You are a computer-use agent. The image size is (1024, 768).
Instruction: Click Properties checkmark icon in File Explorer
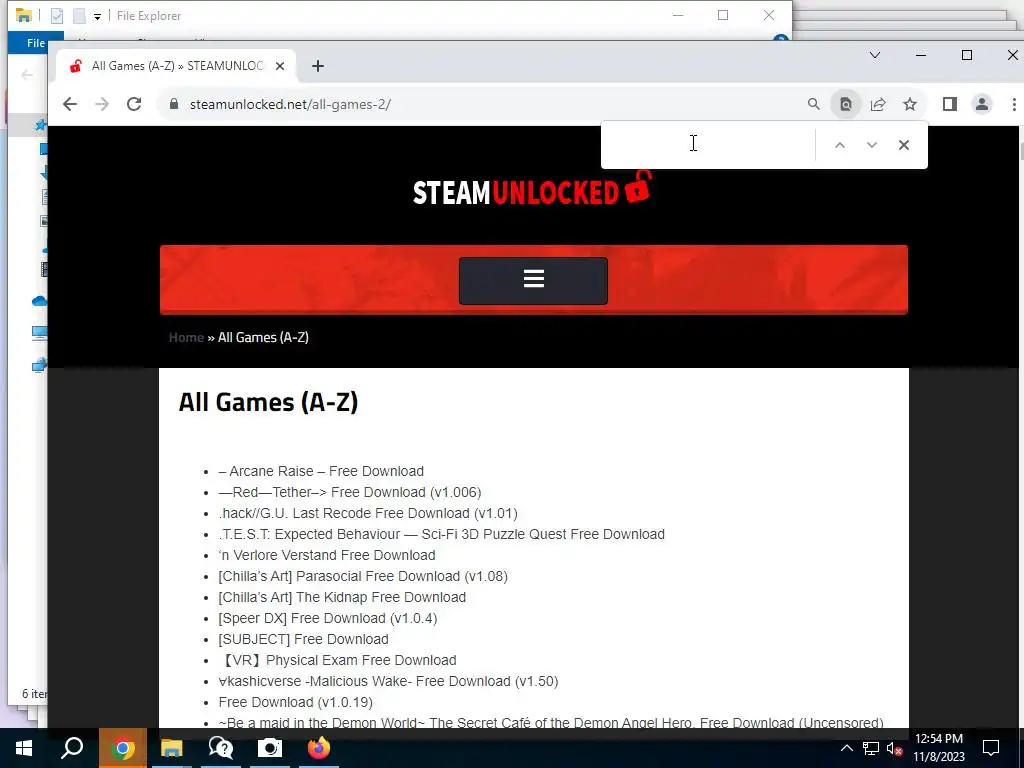(x=57, y=16)
